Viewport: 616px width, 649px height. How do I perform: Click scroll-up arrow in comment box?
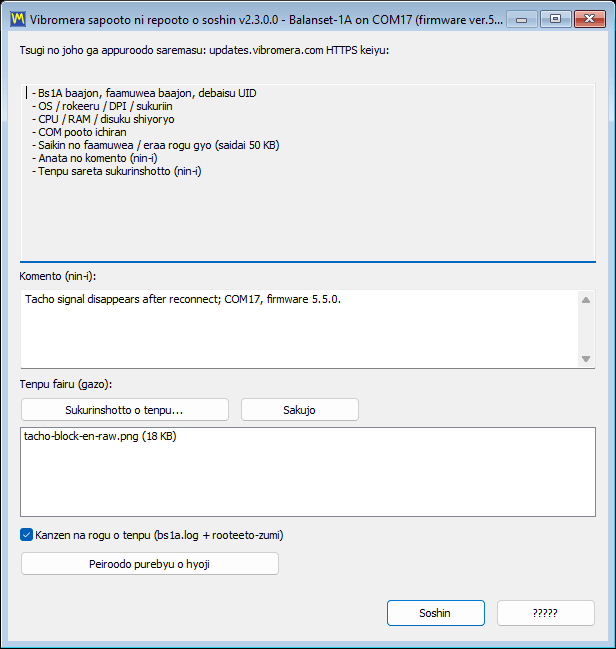point(586,300)
